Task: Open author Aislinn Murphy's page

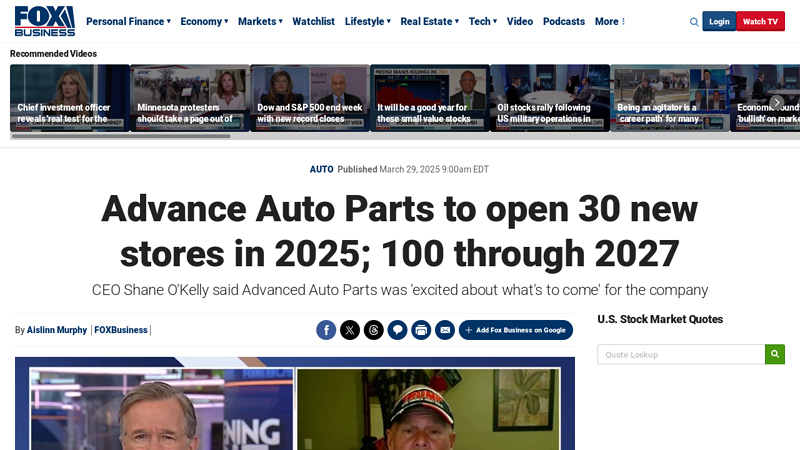Action: coord(57,330)
